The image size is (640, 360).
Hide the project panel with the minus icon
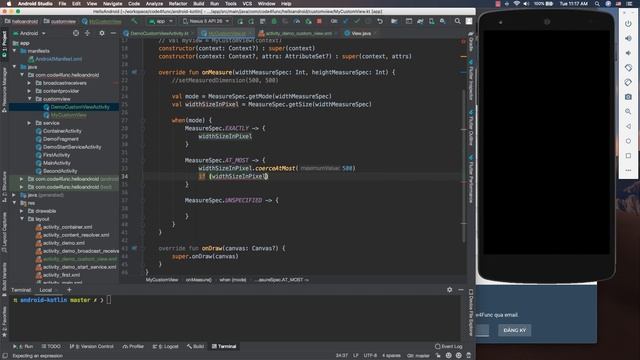click(113, 33)
